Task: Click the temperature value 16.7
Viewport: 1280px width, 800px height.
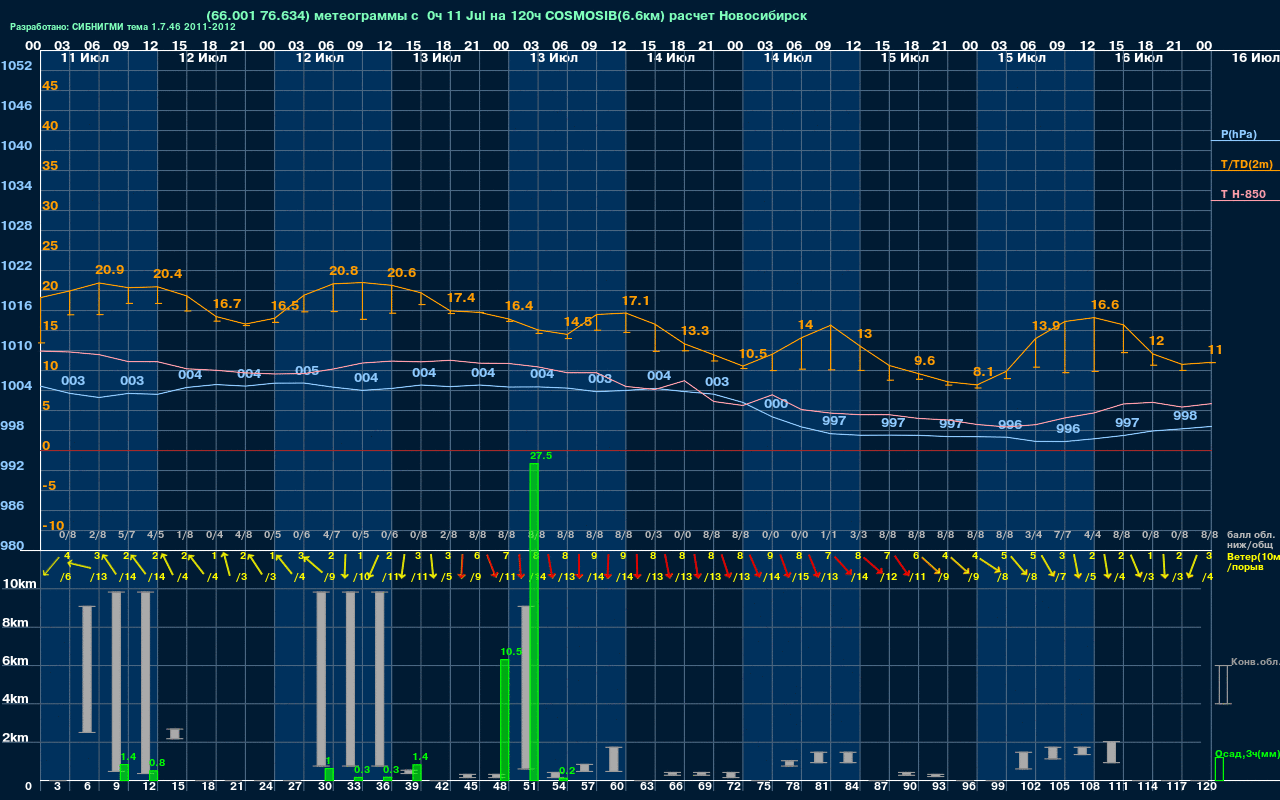Action: coord(227,303)
